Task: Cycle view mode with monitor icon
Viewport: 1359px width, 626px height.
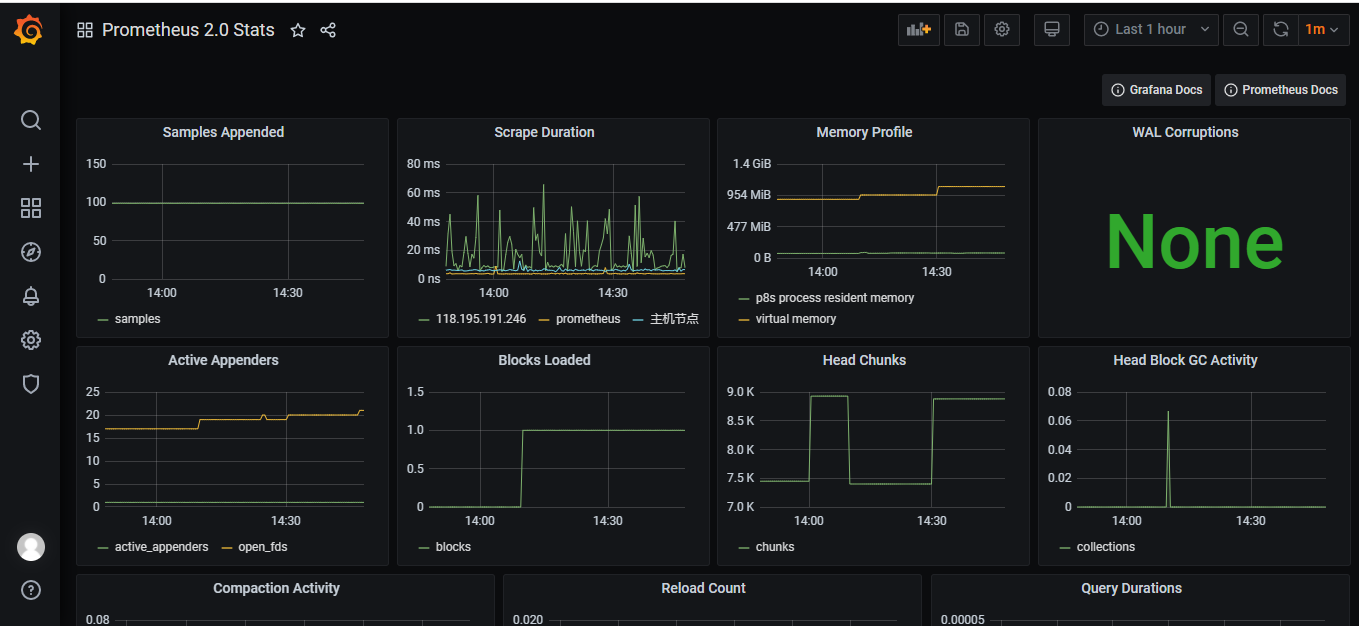Action: (1052, 30)
